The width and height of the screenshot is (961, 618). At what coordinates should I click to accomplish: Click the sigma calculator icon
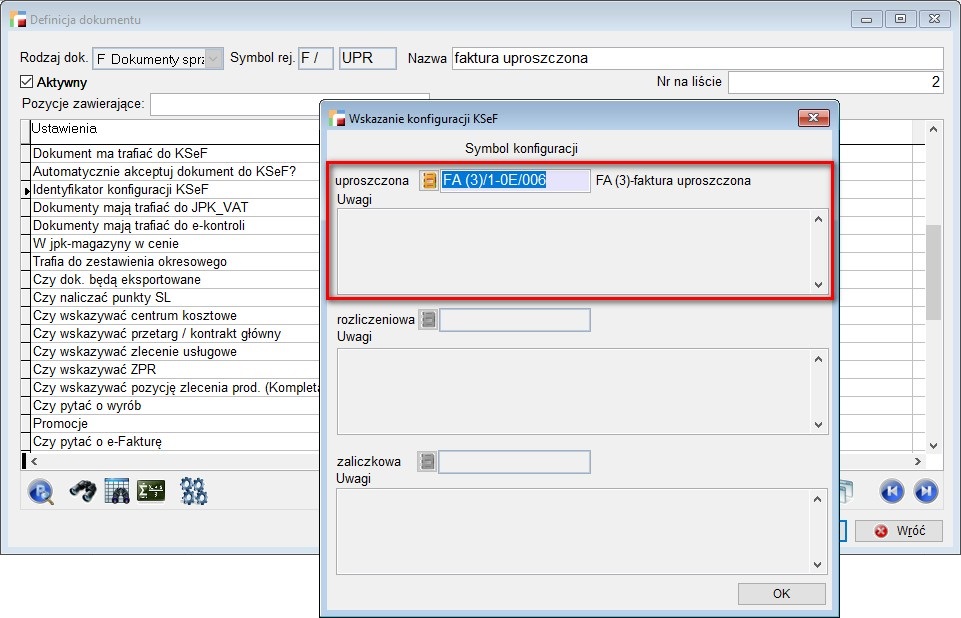click(x=151, y=491)
